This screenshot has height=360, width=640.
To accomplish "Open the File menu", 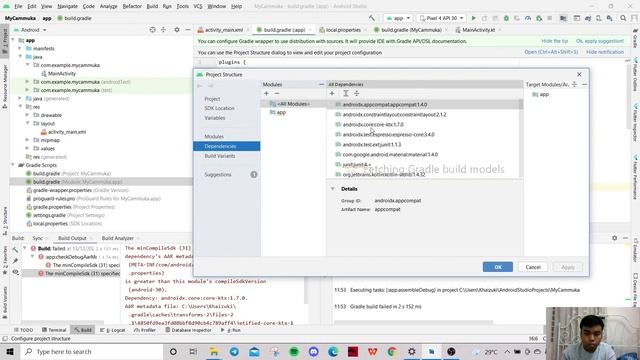I will (x=18, y=6).
